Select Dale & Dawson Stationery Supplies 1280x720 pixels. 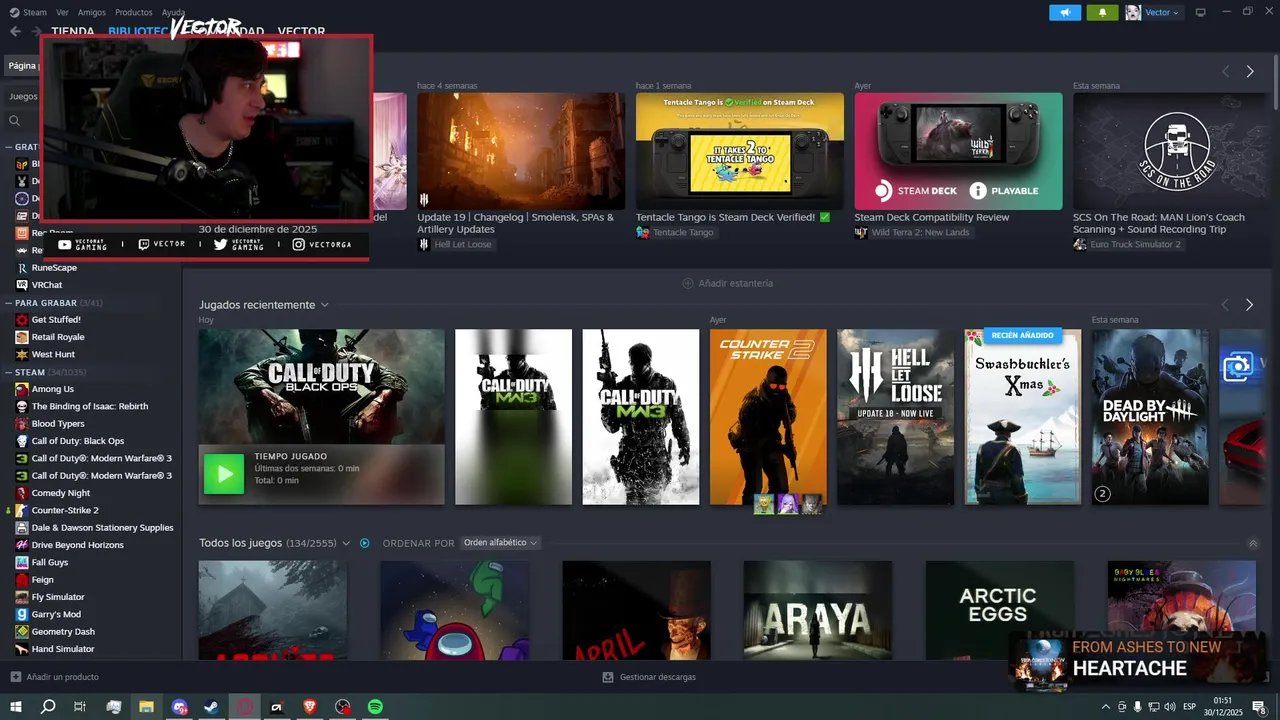(x=102, y=528)
